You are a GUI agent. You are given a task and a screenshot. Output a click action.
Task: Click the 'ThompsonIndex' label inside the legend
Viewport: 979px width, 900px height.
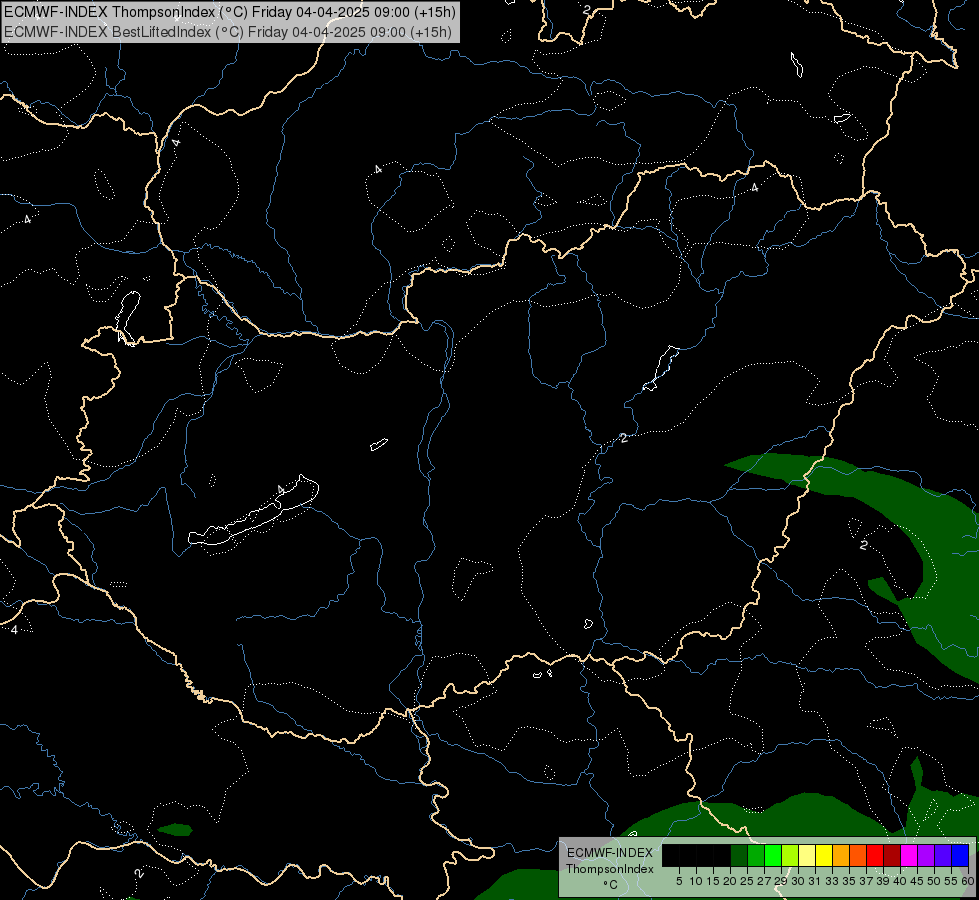[x=610, y=869]
